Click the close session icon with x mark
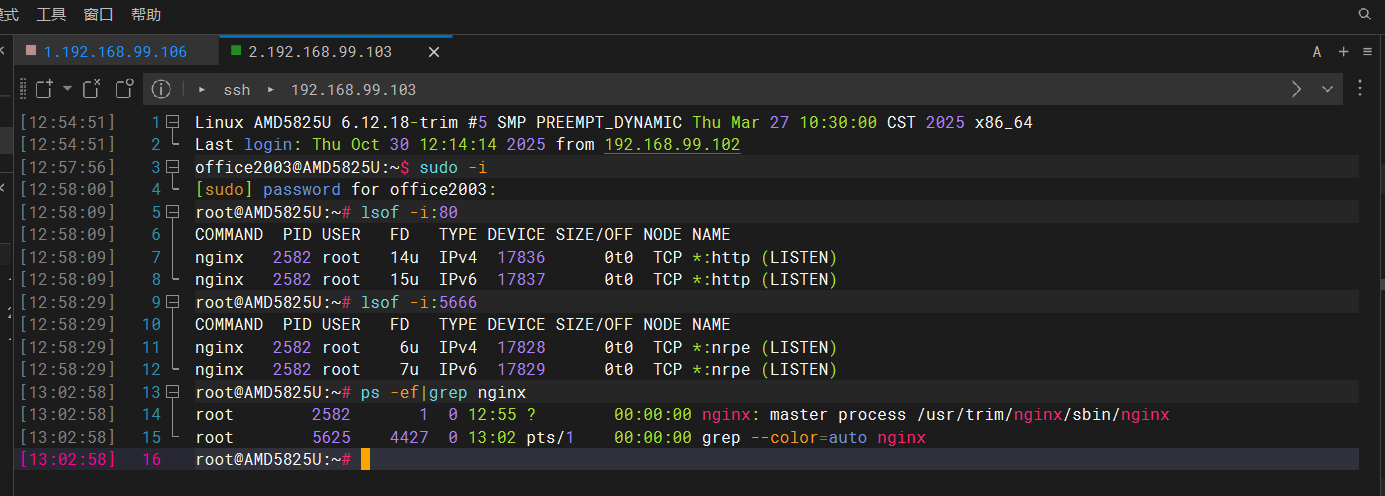 (92, 89)
